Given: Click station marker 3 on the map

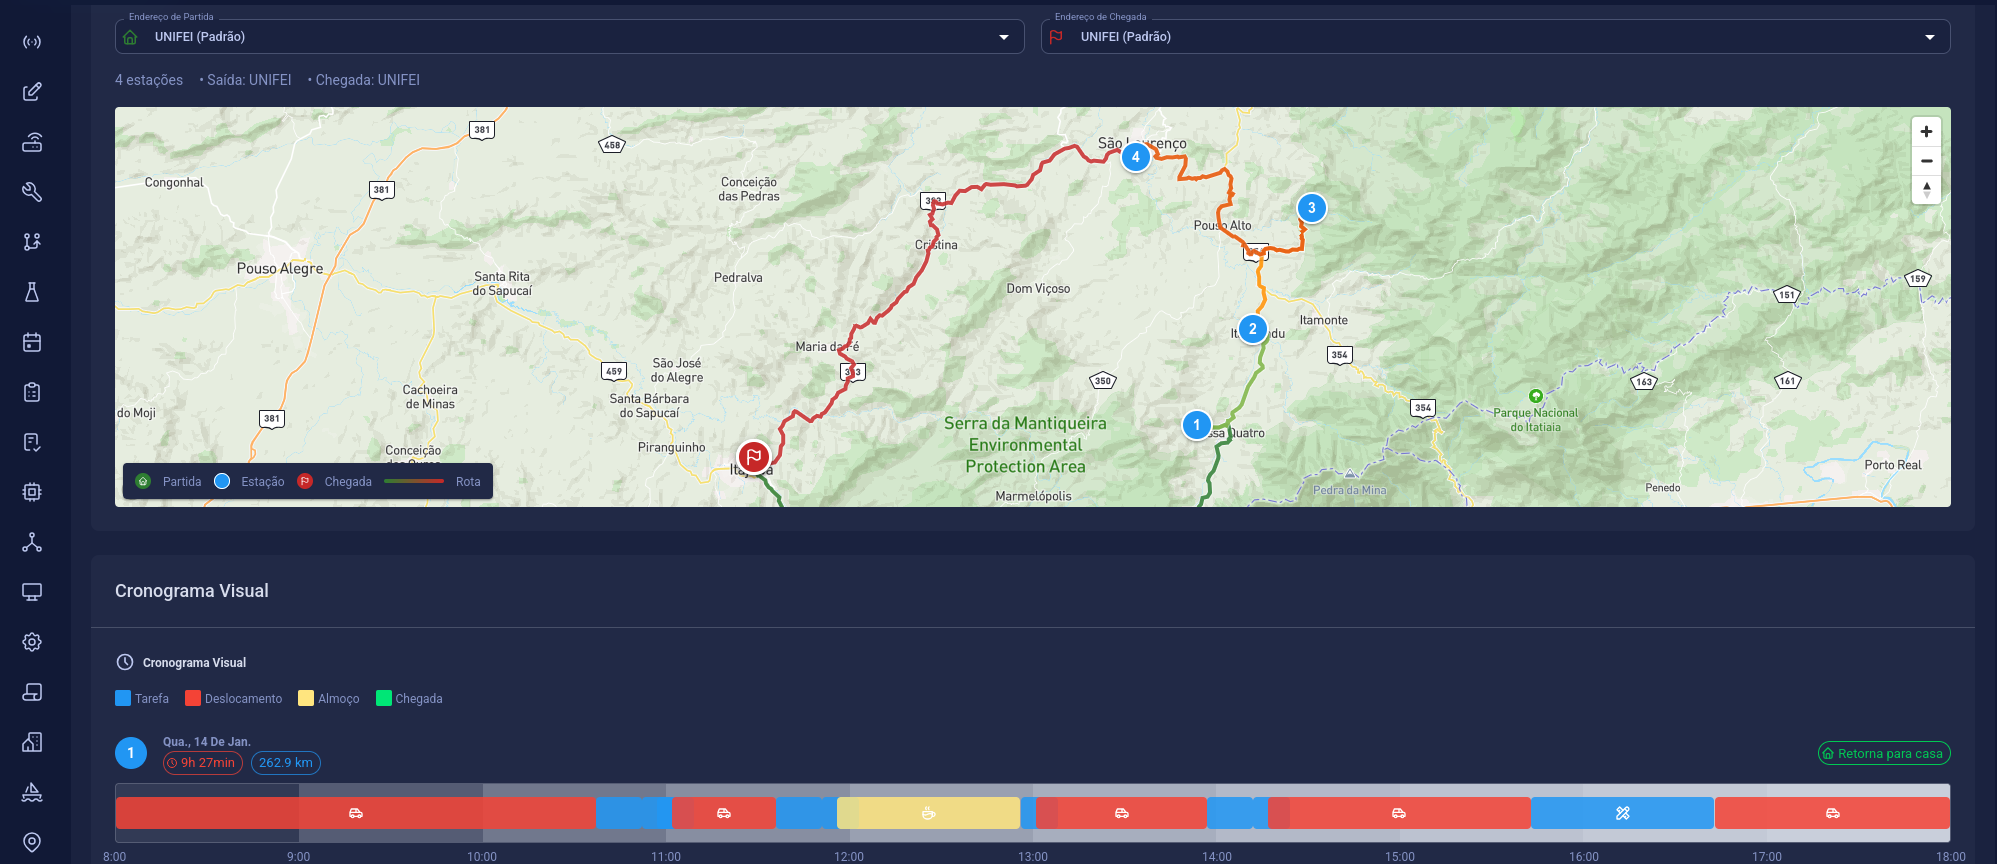Looking at the screenshot, I should click(x=1311, y=208).
